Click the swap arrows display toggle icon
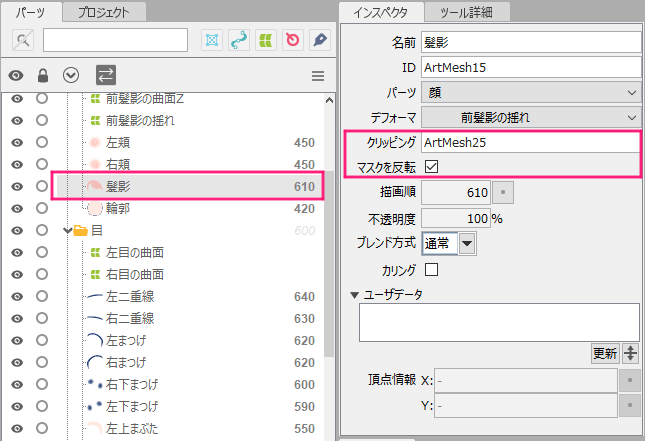This screenshot has width=645, height=441. coord(106,75)
